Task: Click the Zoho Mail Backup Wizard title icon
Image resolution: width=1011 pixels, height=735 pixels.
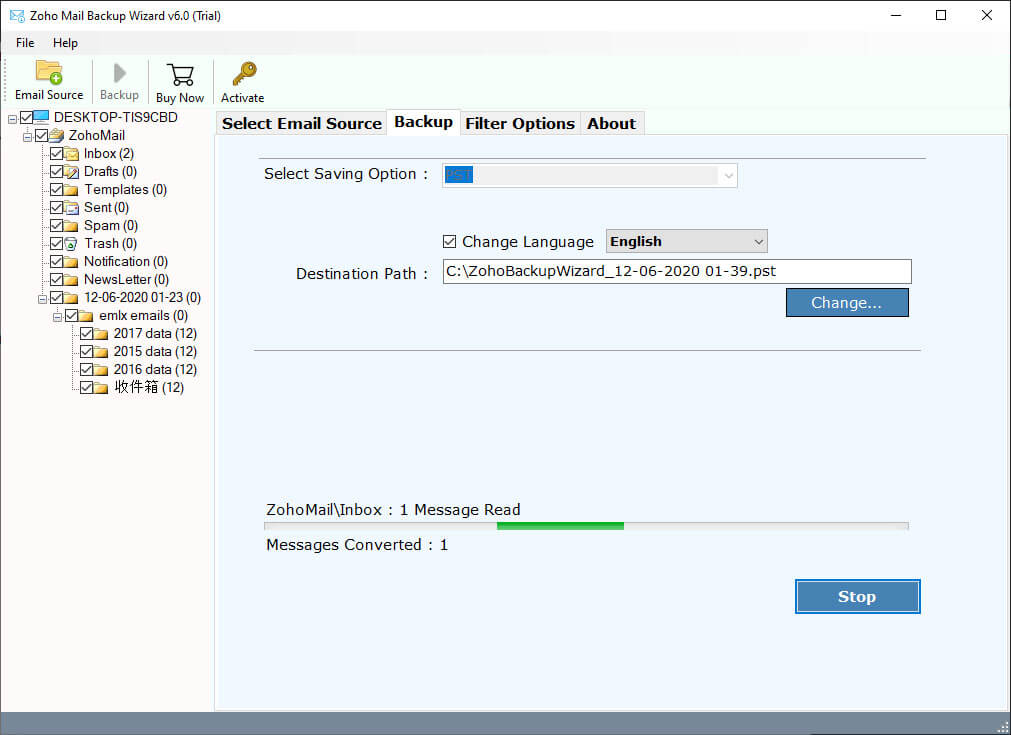Action: tap(17, 15)
